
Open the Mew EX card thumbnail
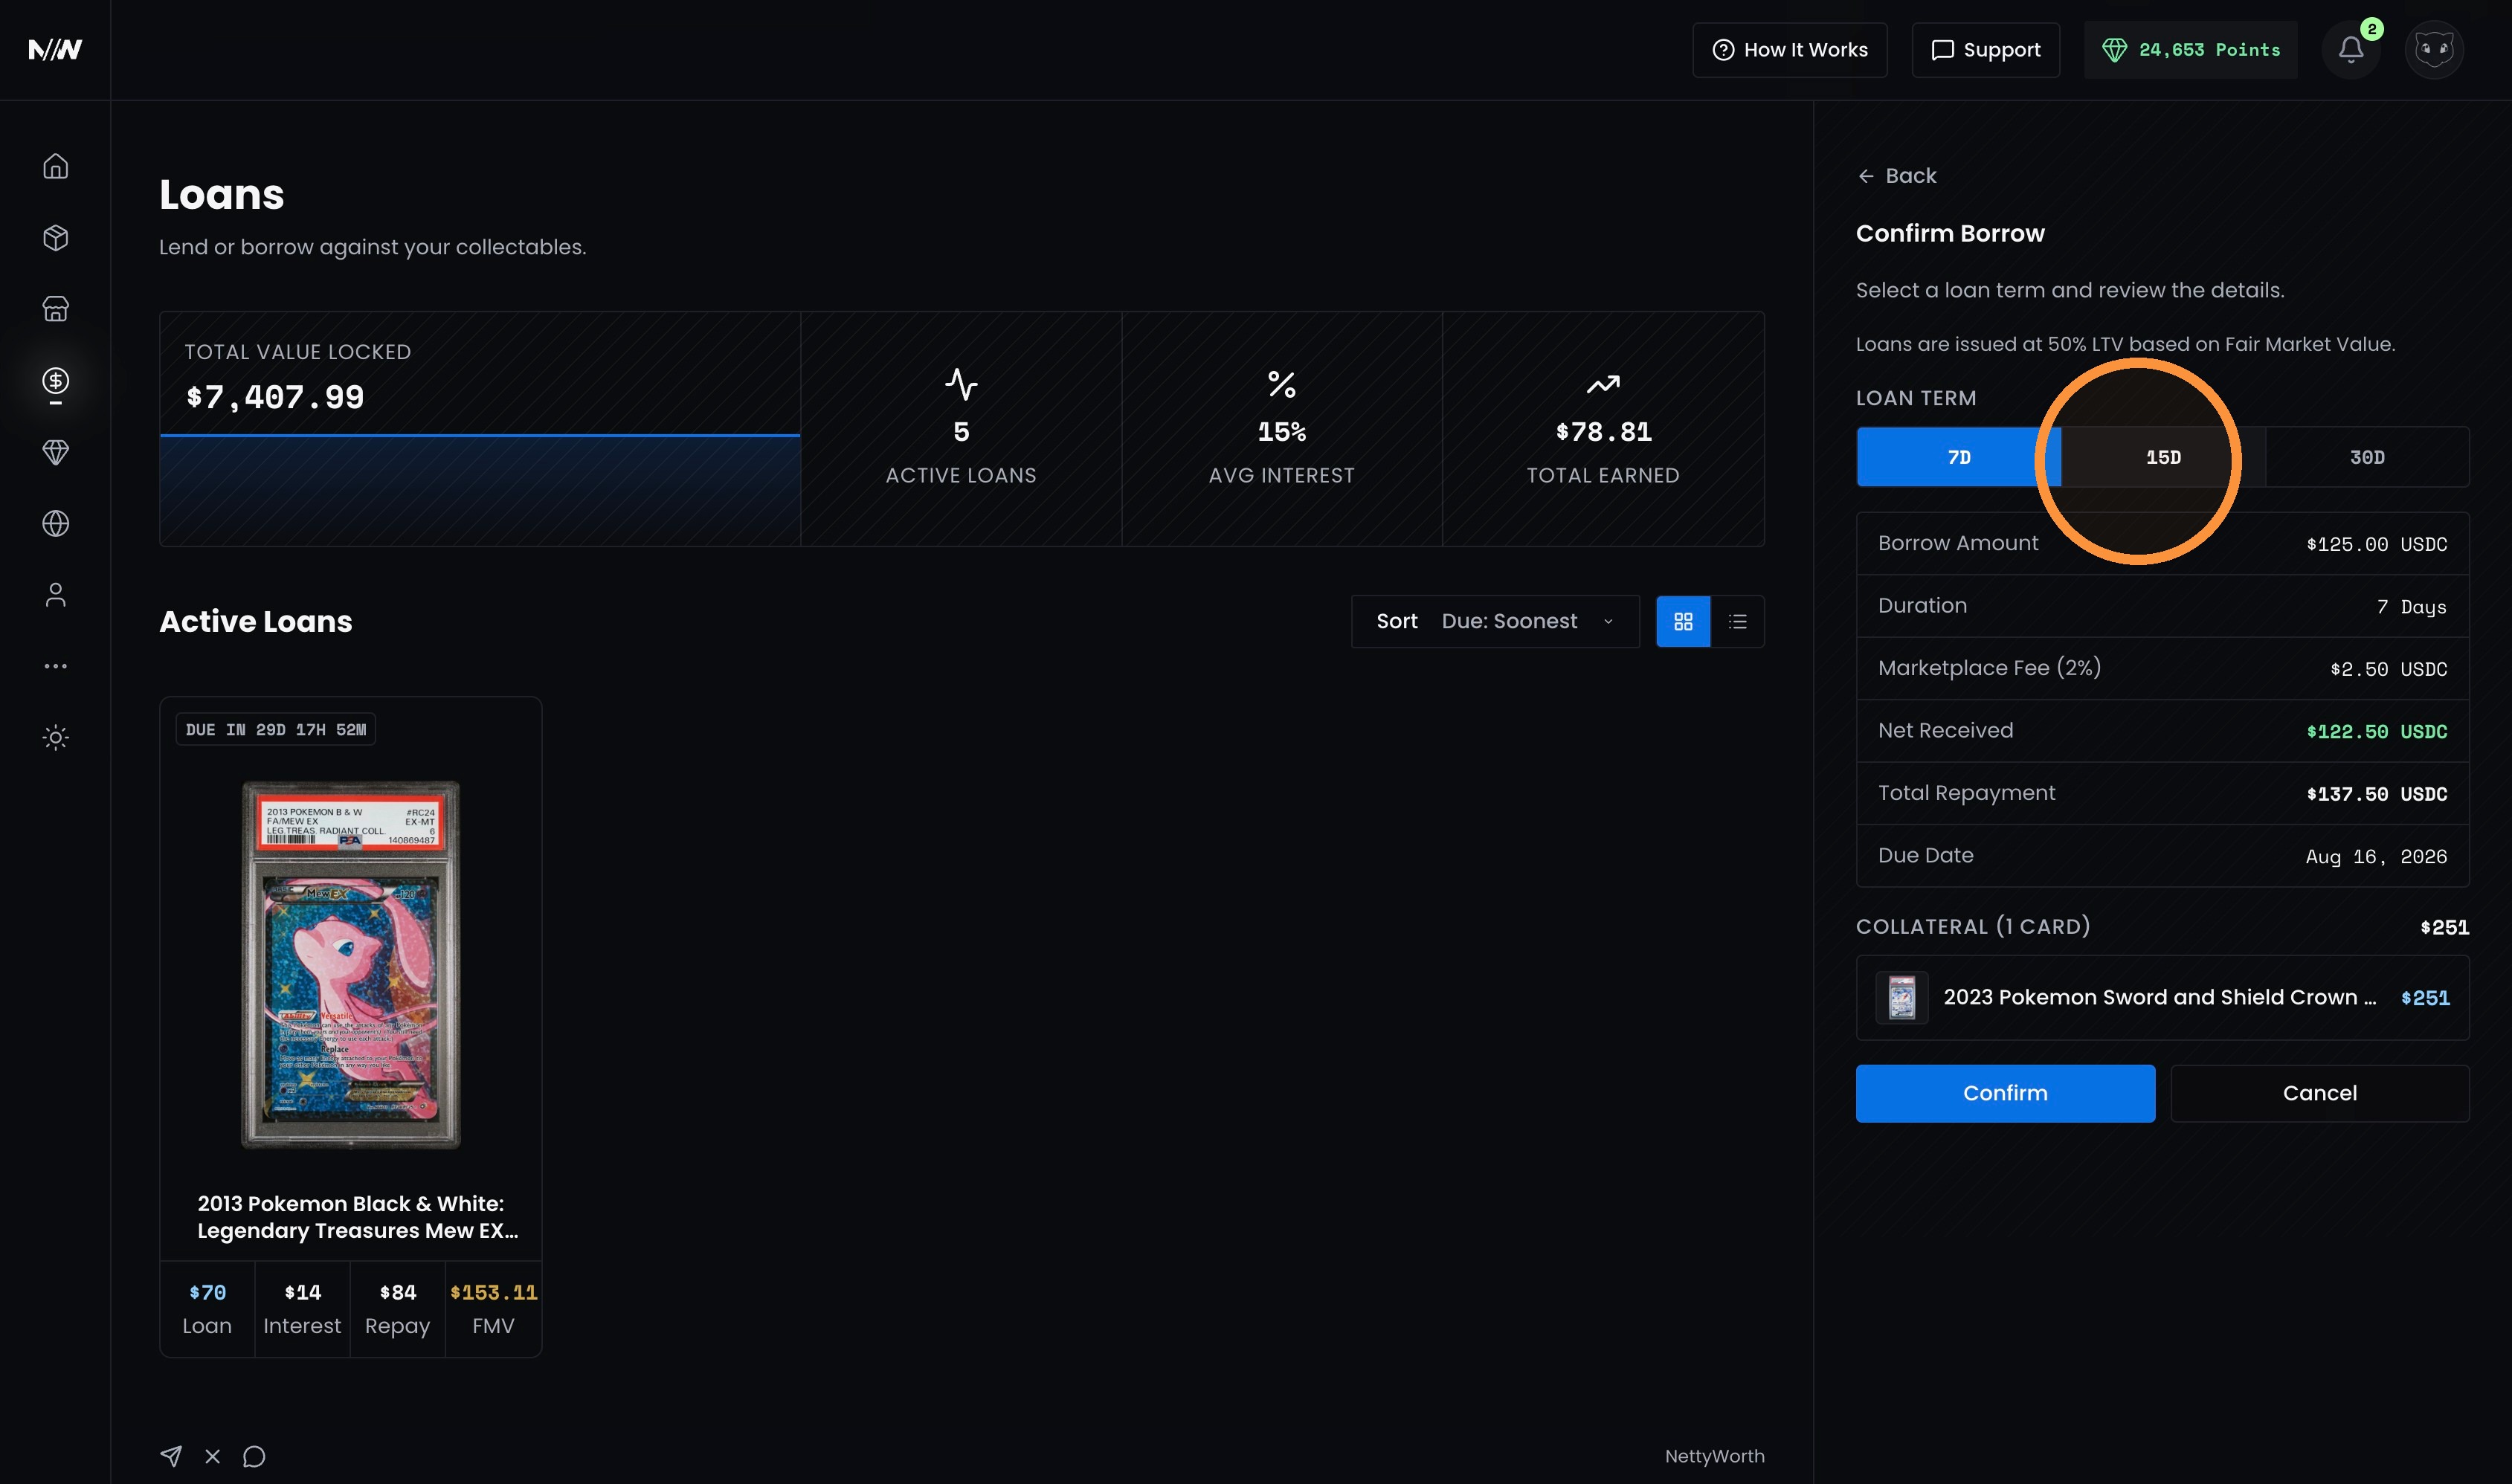point(351,965)
